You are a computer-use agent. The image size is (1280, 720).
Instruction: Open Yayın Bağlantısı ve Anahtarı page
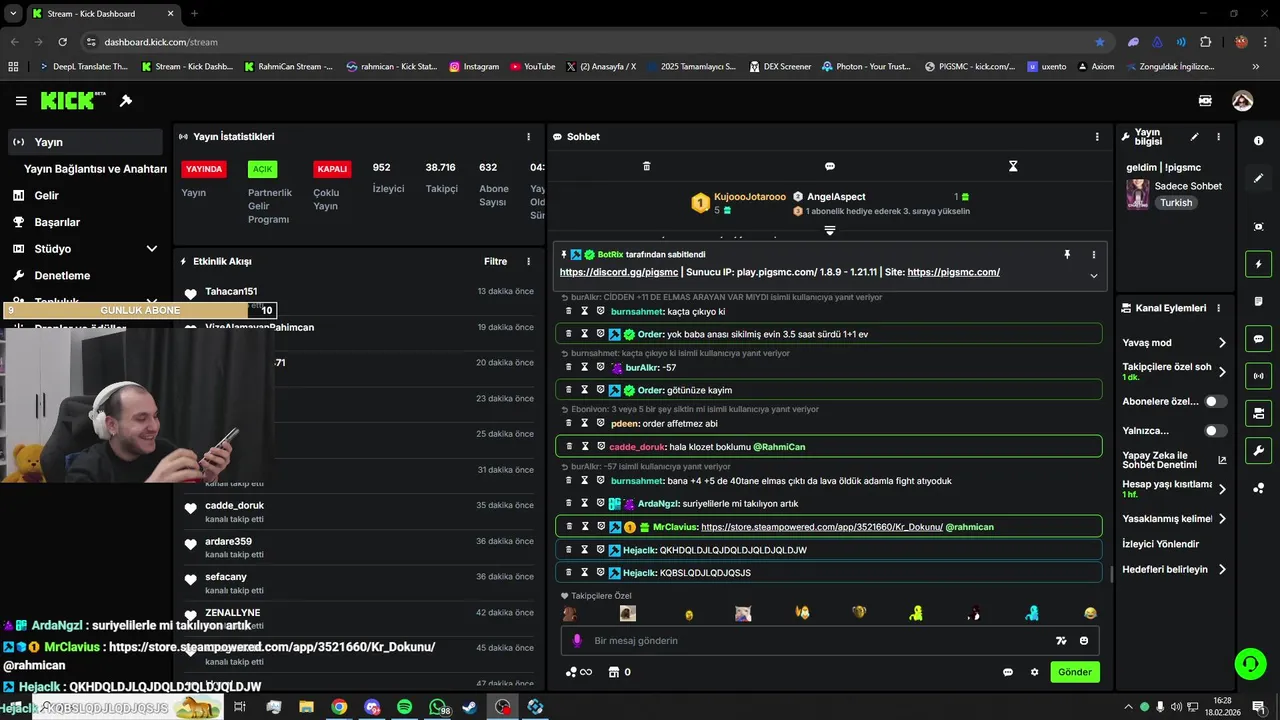tap(95, 169)
